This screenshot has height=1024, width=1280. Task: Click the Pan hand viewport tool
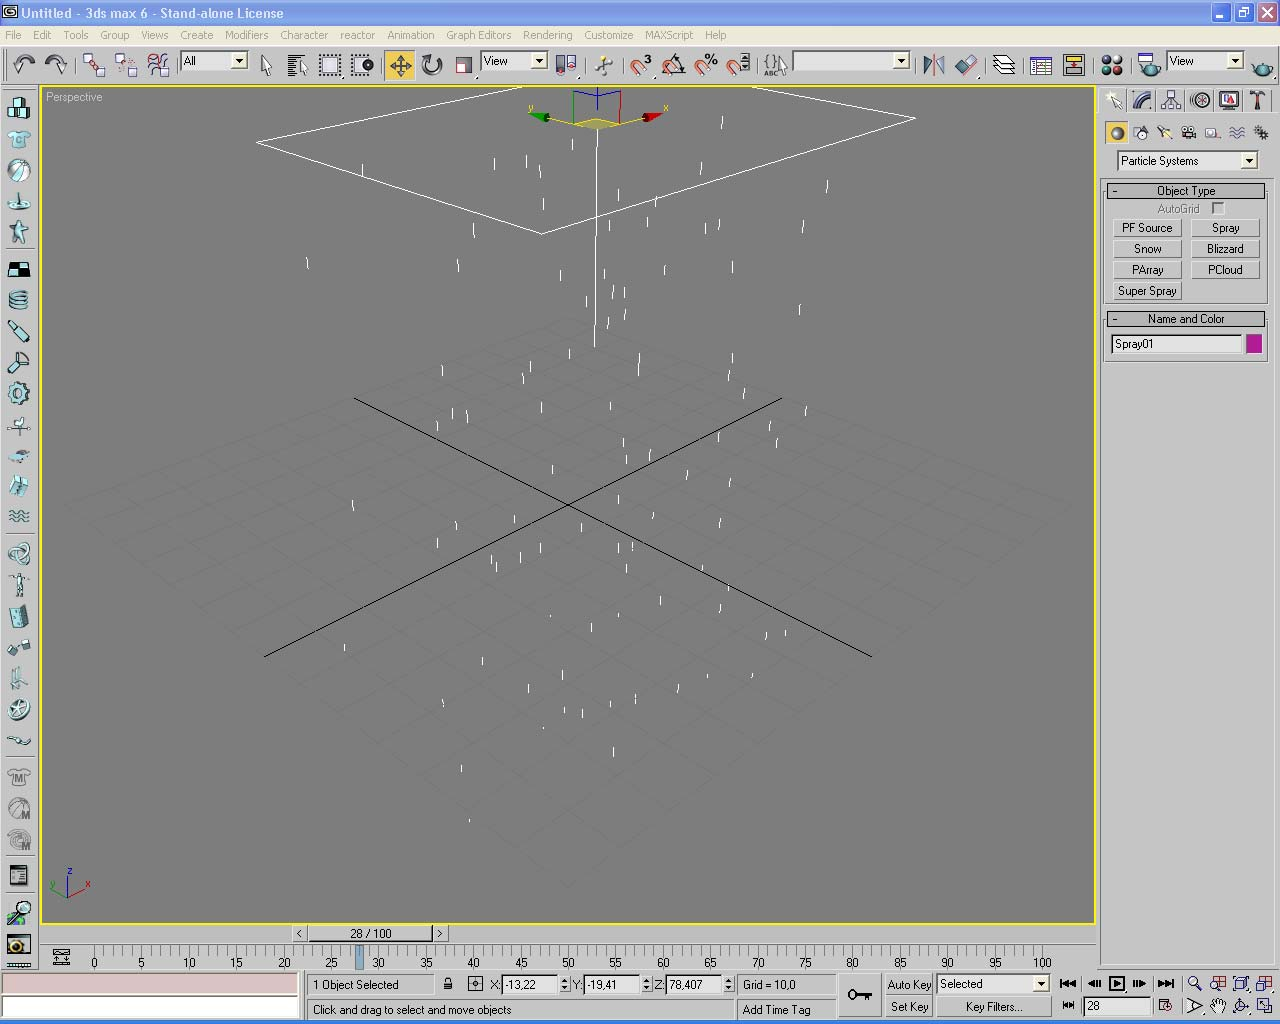tap(1217, 1006)
